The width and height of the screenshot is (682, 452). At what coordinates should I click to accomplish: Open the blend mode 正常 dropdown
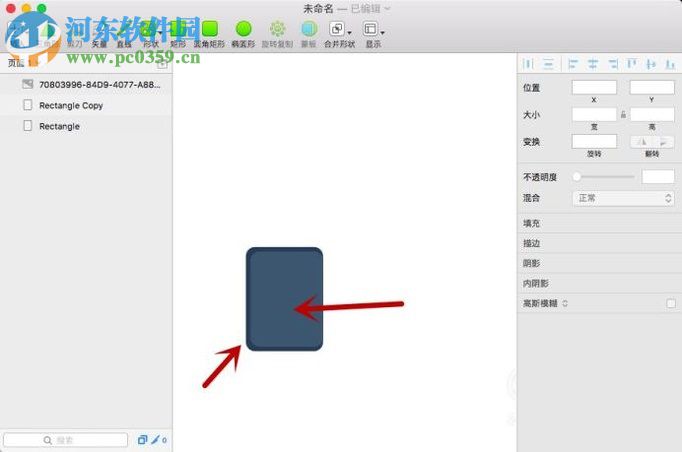click(623, 198)
